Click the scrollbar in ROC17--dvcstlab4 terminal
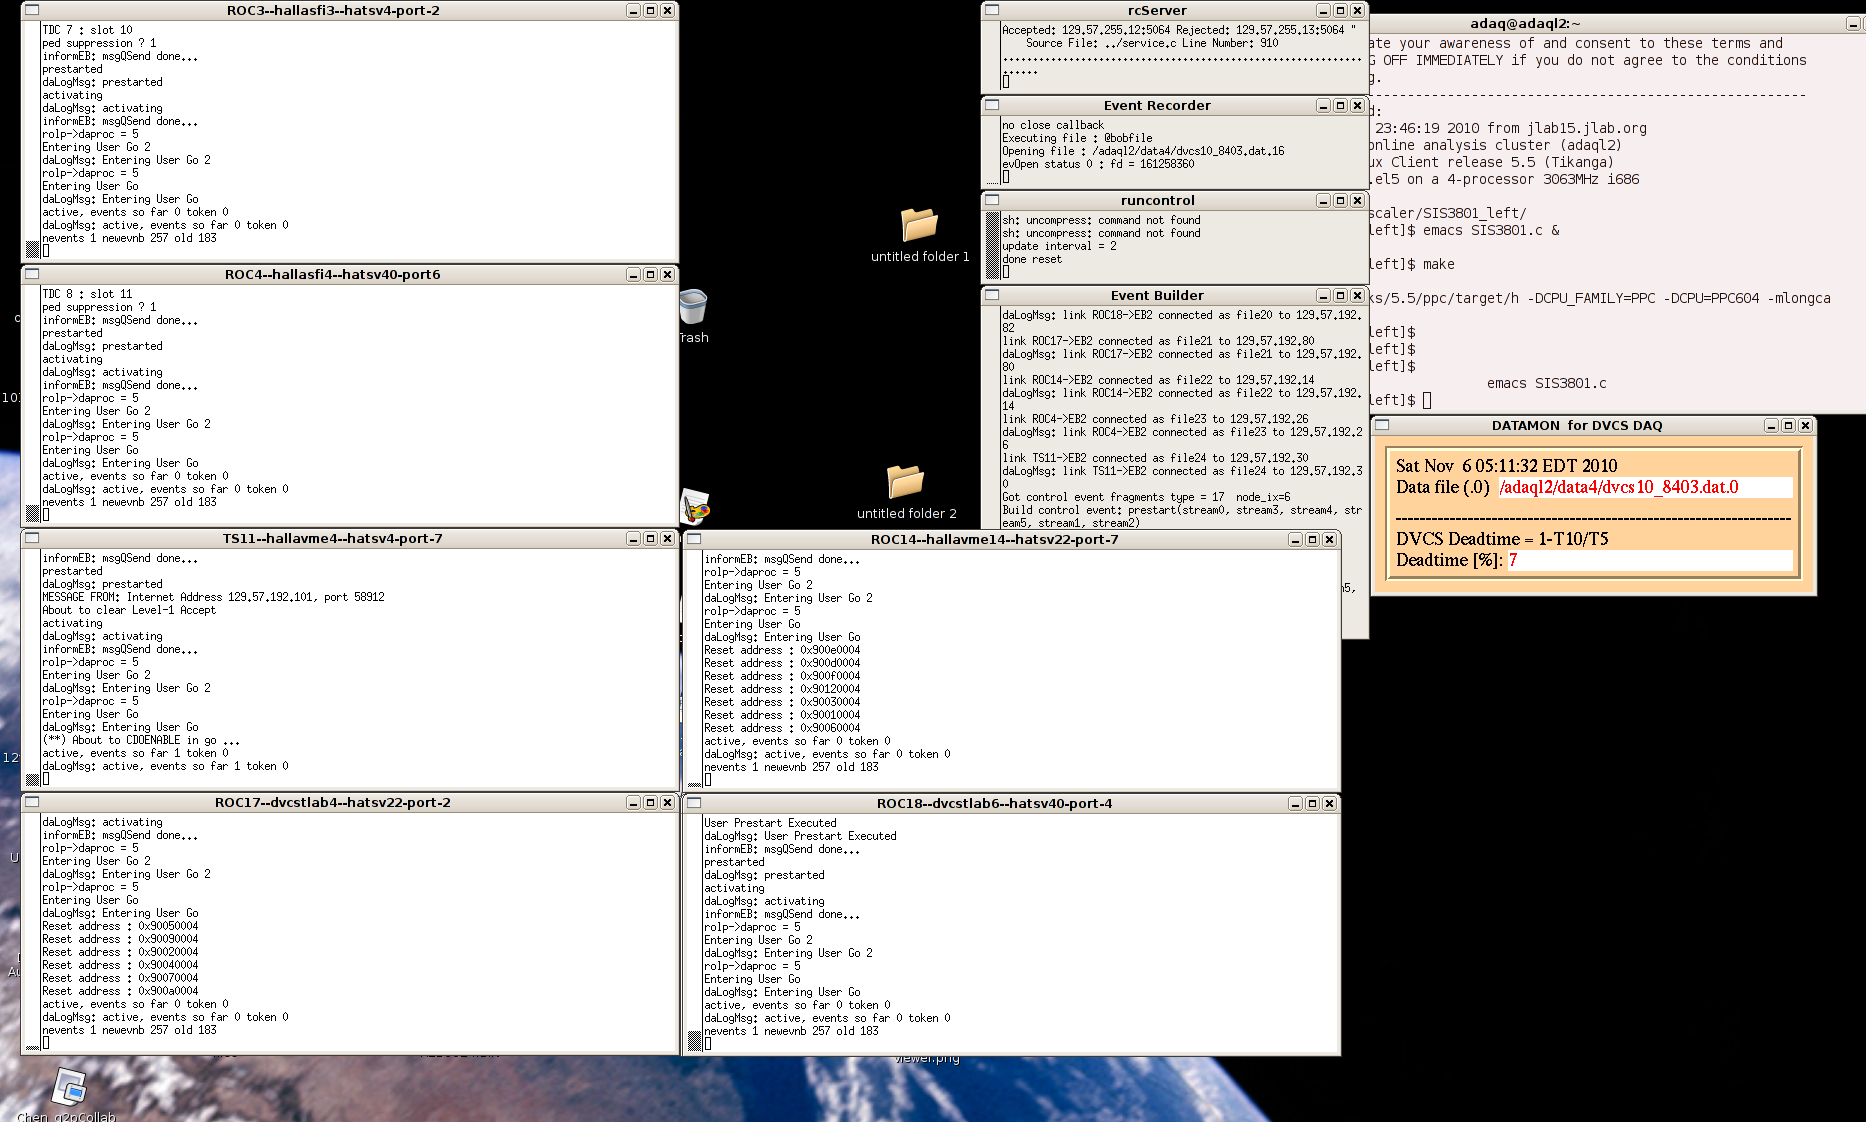Screen dimensions: 1866x1122 coord(32,931)
